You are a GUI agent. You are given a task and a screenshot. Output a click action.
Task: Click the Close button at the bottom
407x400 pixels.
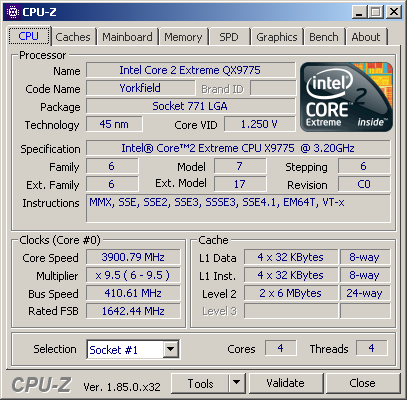[363, 383]
